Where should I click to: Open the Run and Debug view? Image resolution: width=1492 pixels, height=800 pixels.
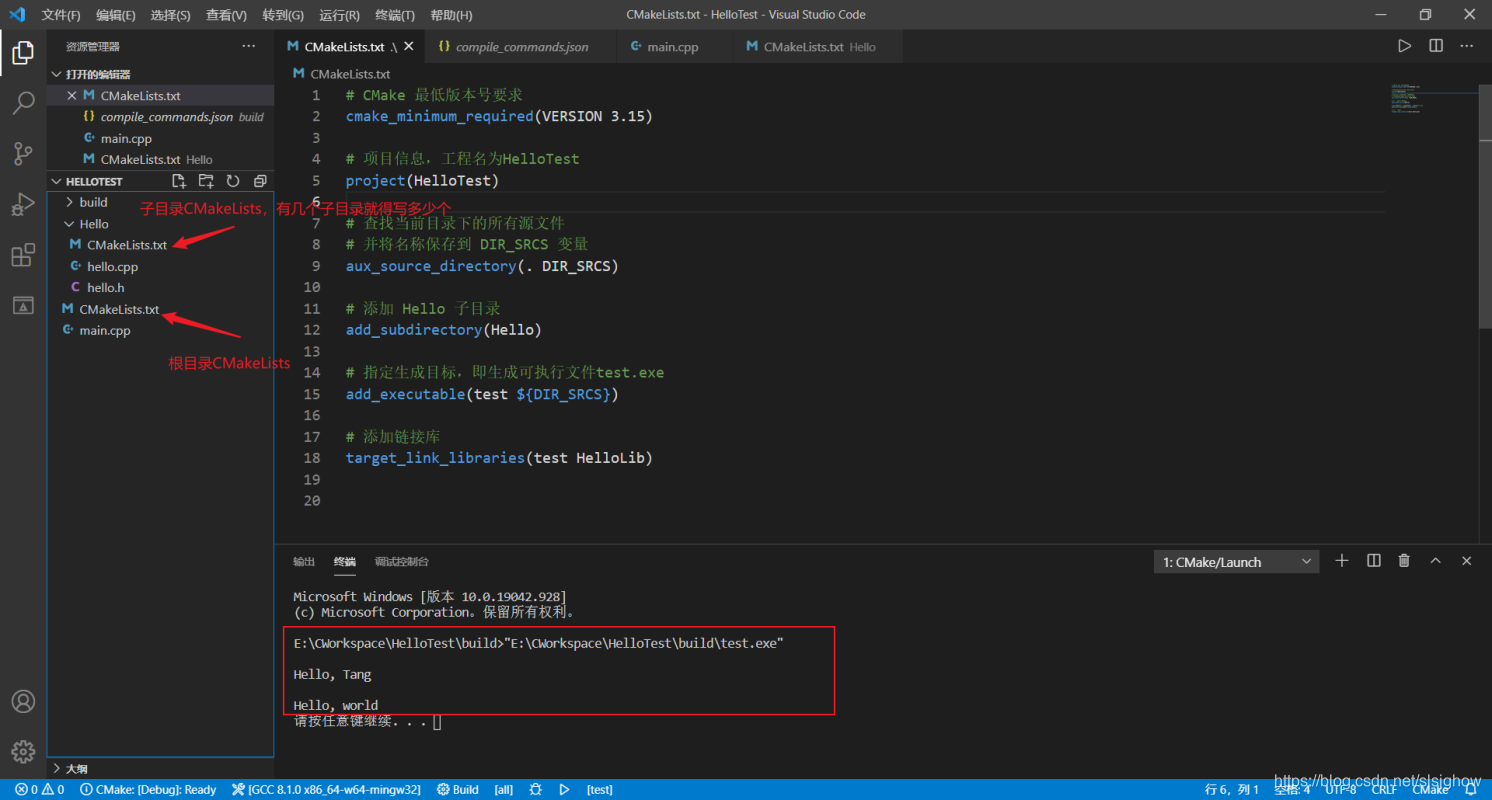23,204
